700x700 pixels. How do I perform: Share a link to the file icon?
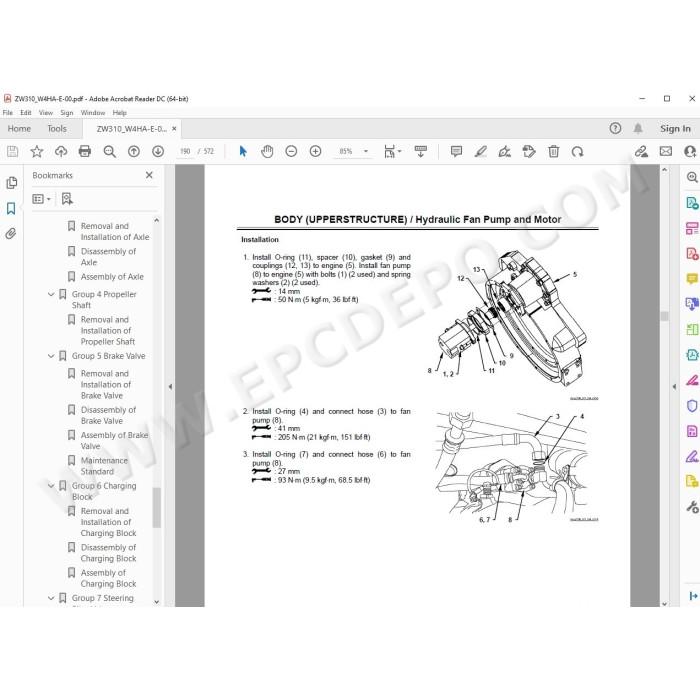point(641,152)
